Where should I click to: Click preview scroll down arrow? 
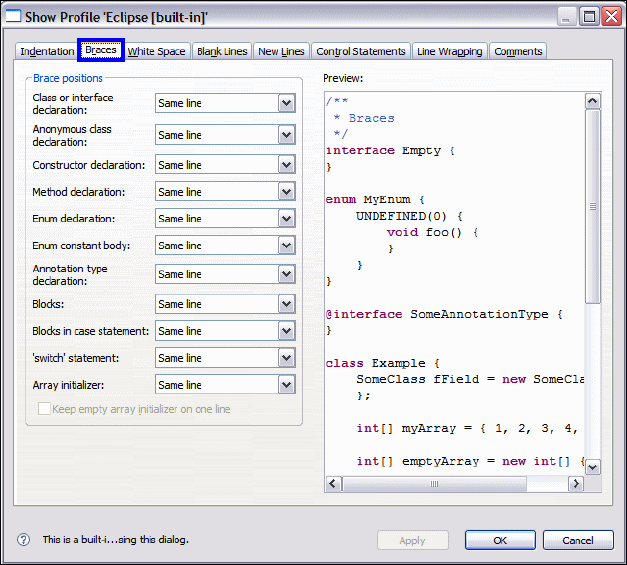click(593, 467)
